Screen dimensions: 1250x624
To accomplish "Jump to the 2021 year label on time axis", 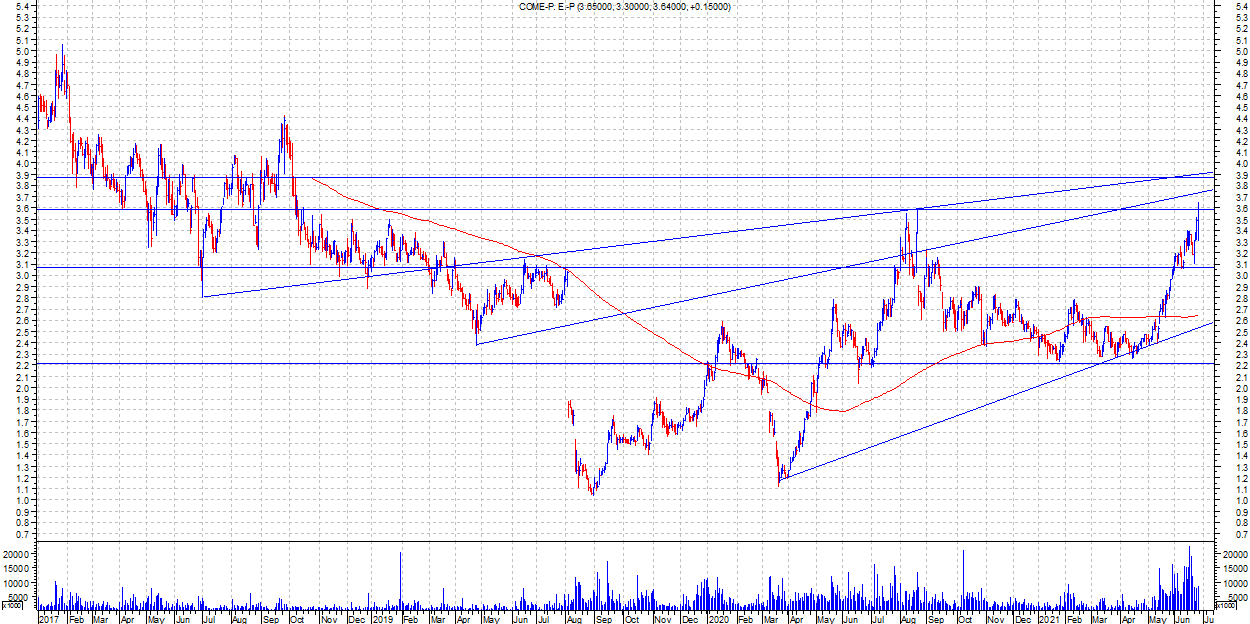I will [x=1047, y=620].
